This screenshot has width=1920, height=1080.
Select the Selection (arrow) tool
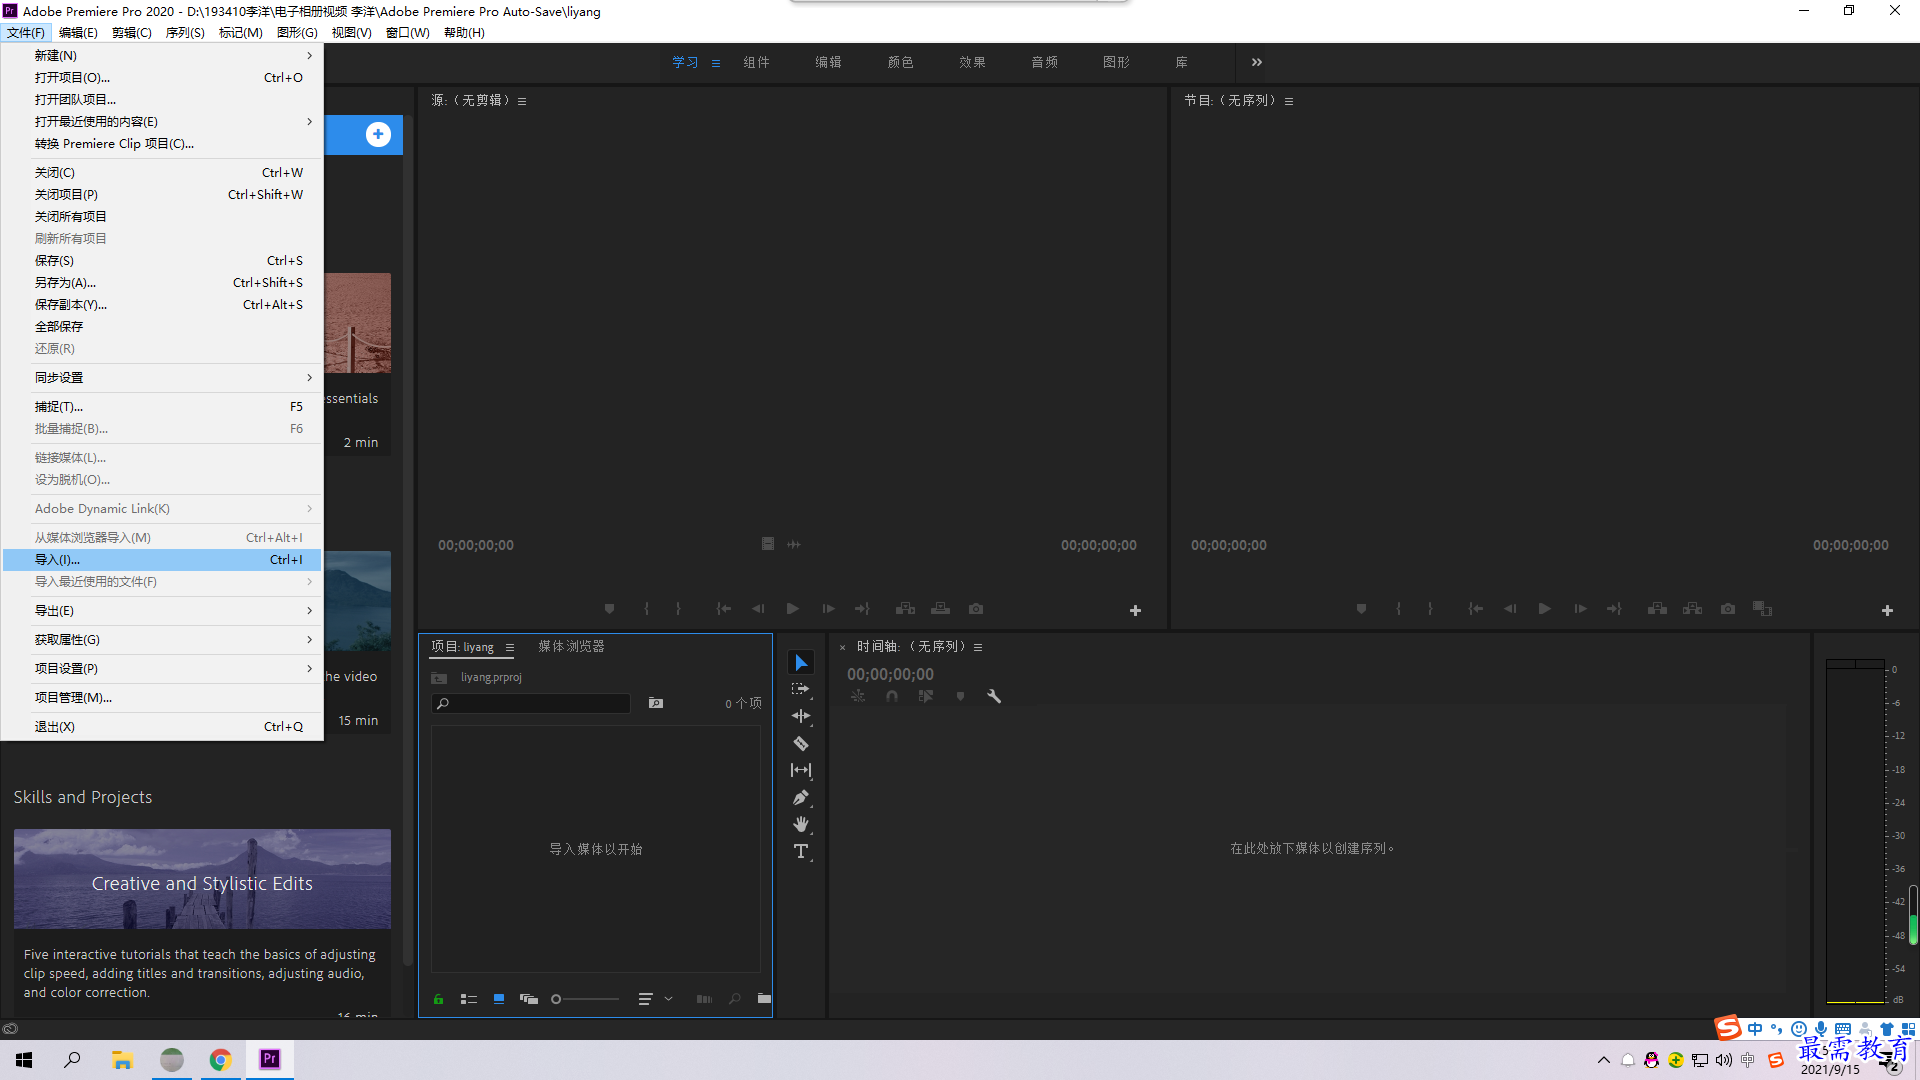coord(801,663)
